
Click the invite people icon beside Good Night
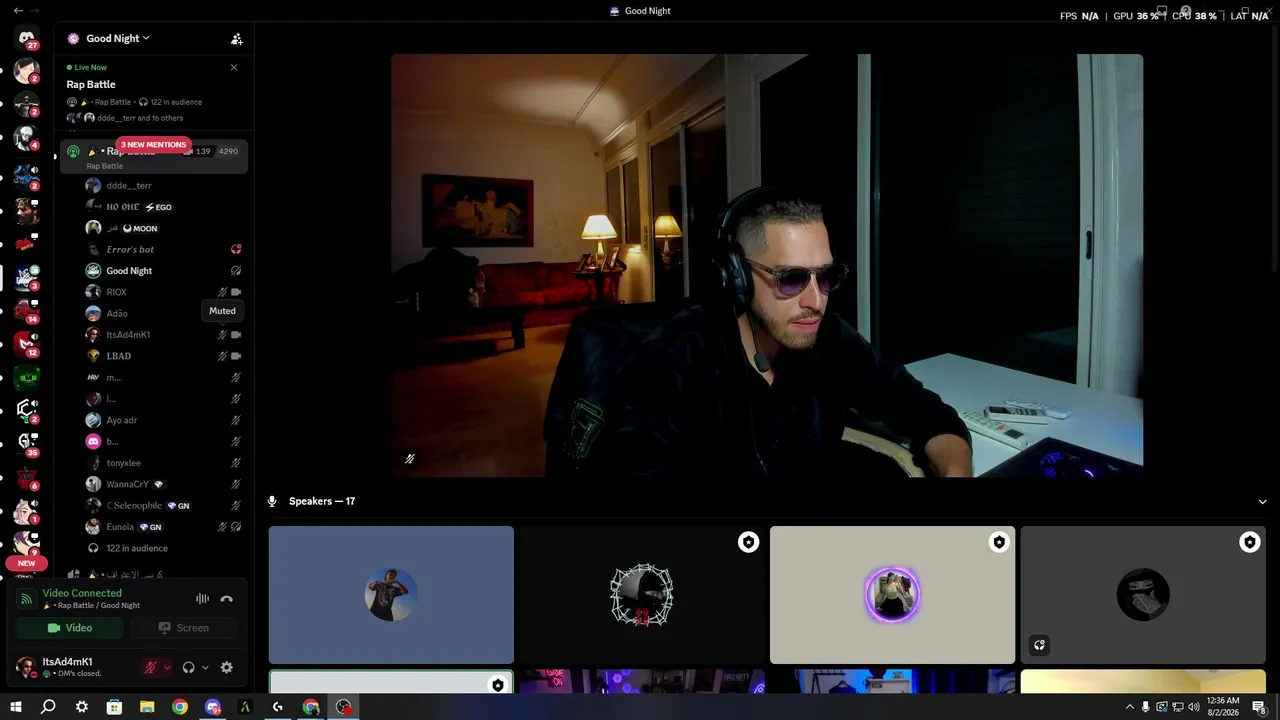click(x=237, y=39)
